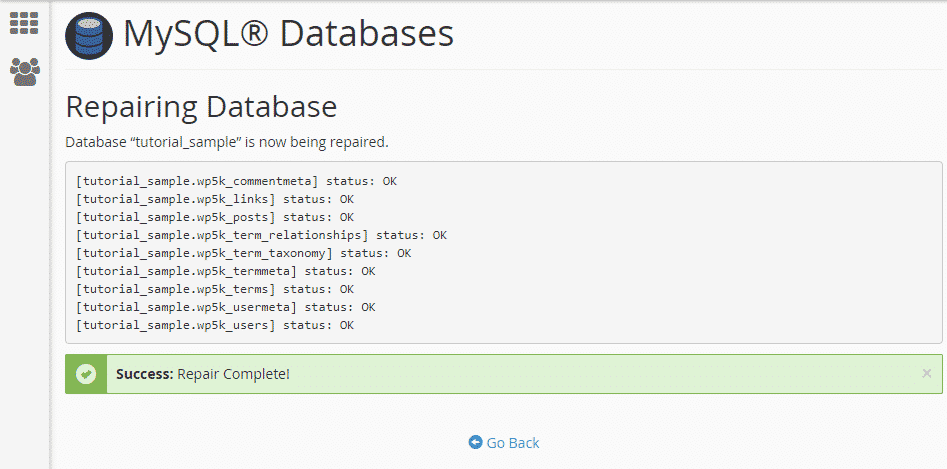Image resolution: width=947 pixels, height=469 pixels.
Task: Click the green success checkmark icon
Action: click(86, 374)
